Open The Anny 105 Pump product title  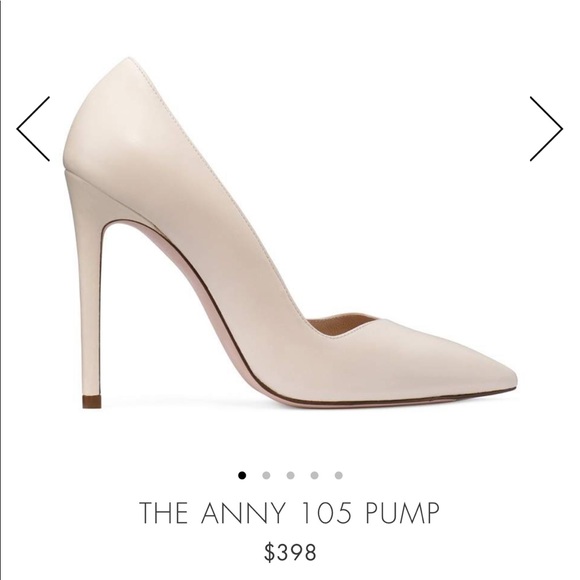290,513
